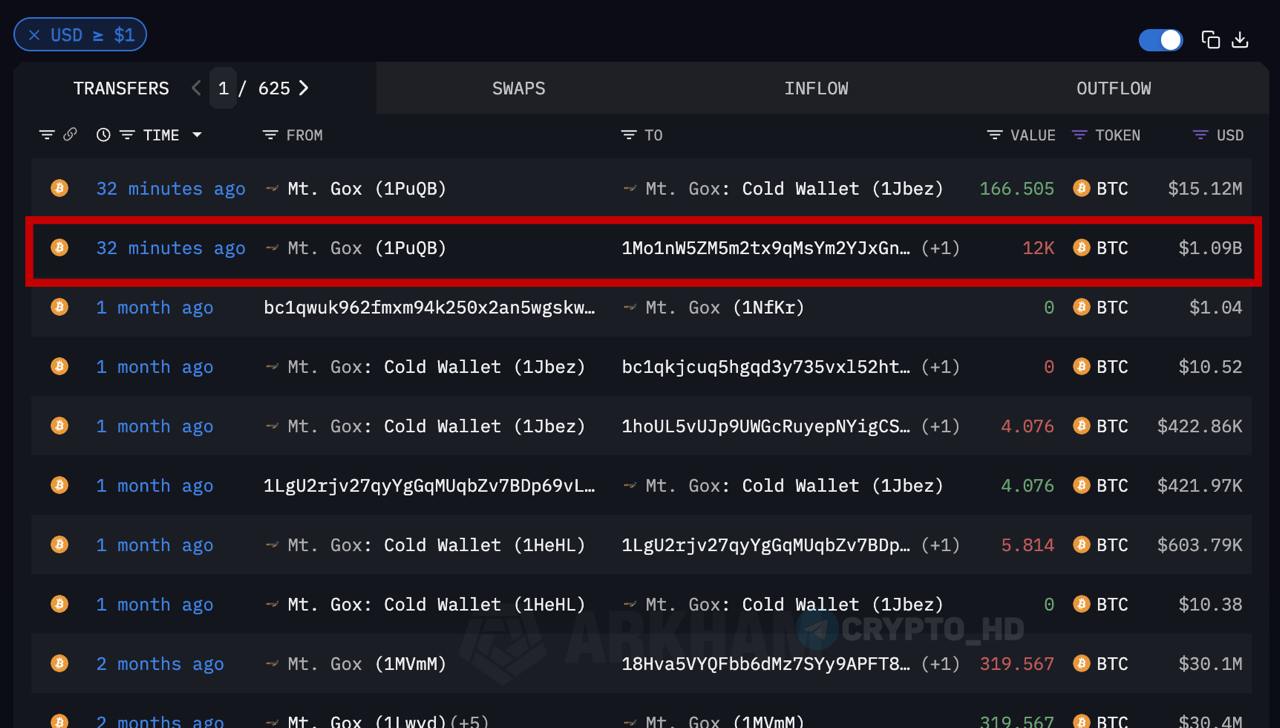Expand (+1) recipients in $422.86K row

coord(940,426)
